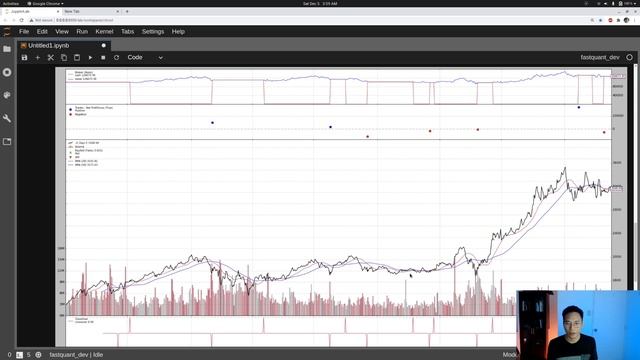Paste cells from clipboard icon
The image size is (640, 360).
[x=77, y=58]
